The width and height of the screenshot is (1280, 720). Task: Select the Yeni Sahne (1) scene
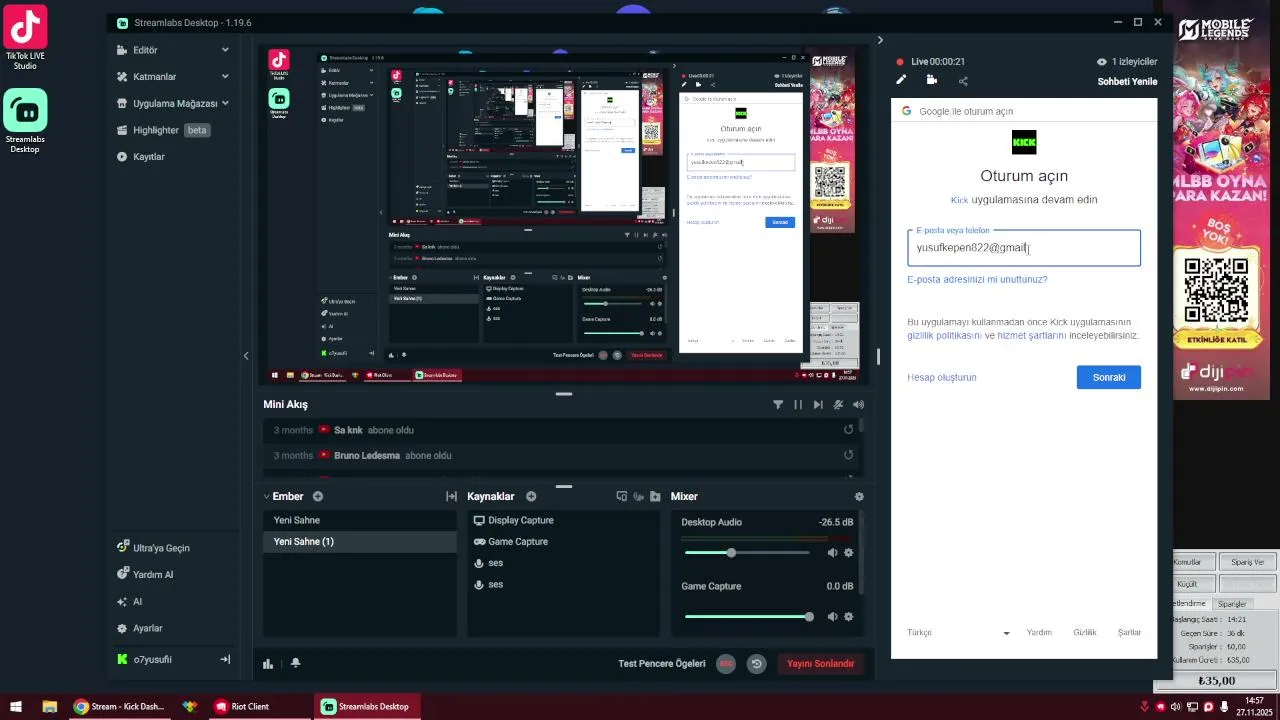[360, 541]
